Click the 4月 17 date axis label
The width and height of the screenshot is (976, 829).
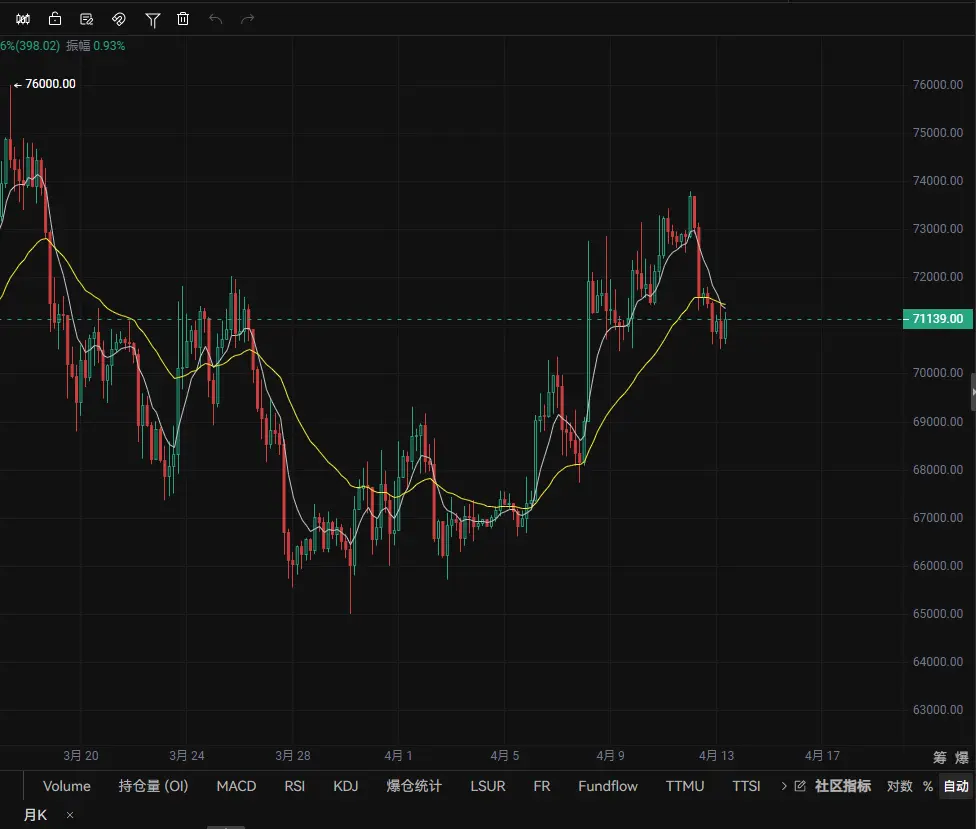[x=822, y=756]
